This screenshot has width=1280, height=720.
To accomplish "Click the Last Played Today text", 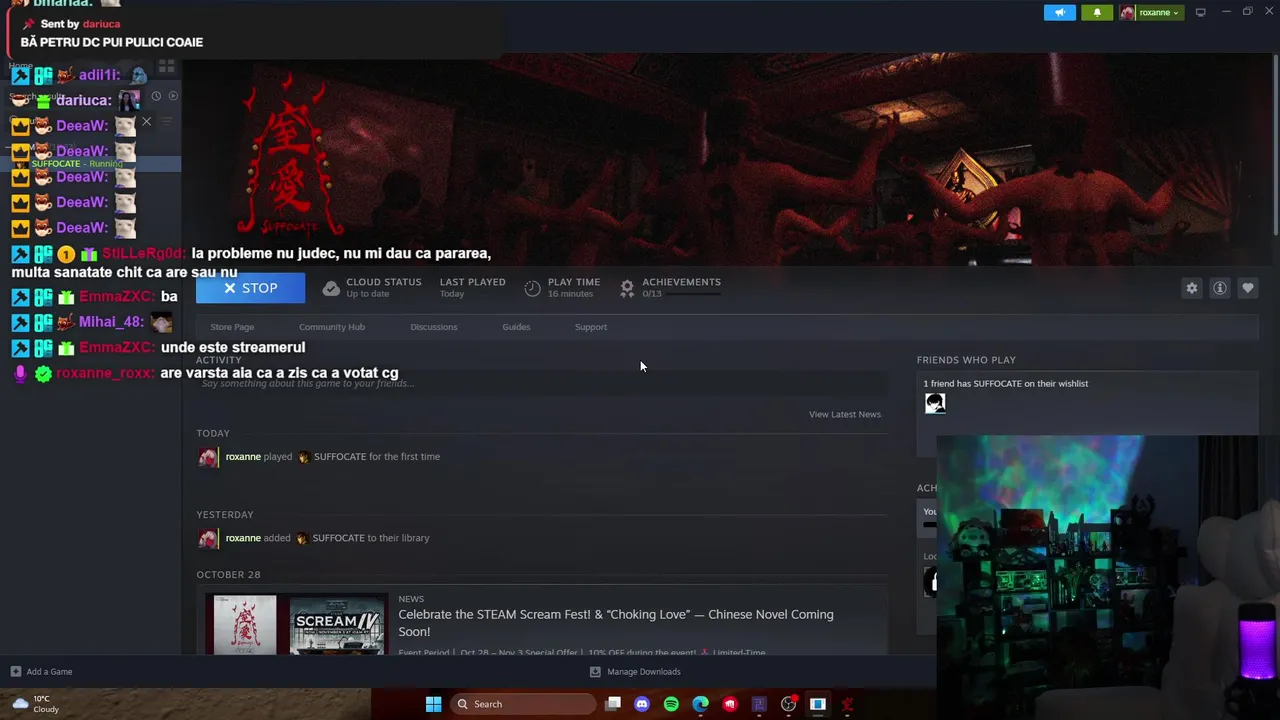I will (472, 288).
